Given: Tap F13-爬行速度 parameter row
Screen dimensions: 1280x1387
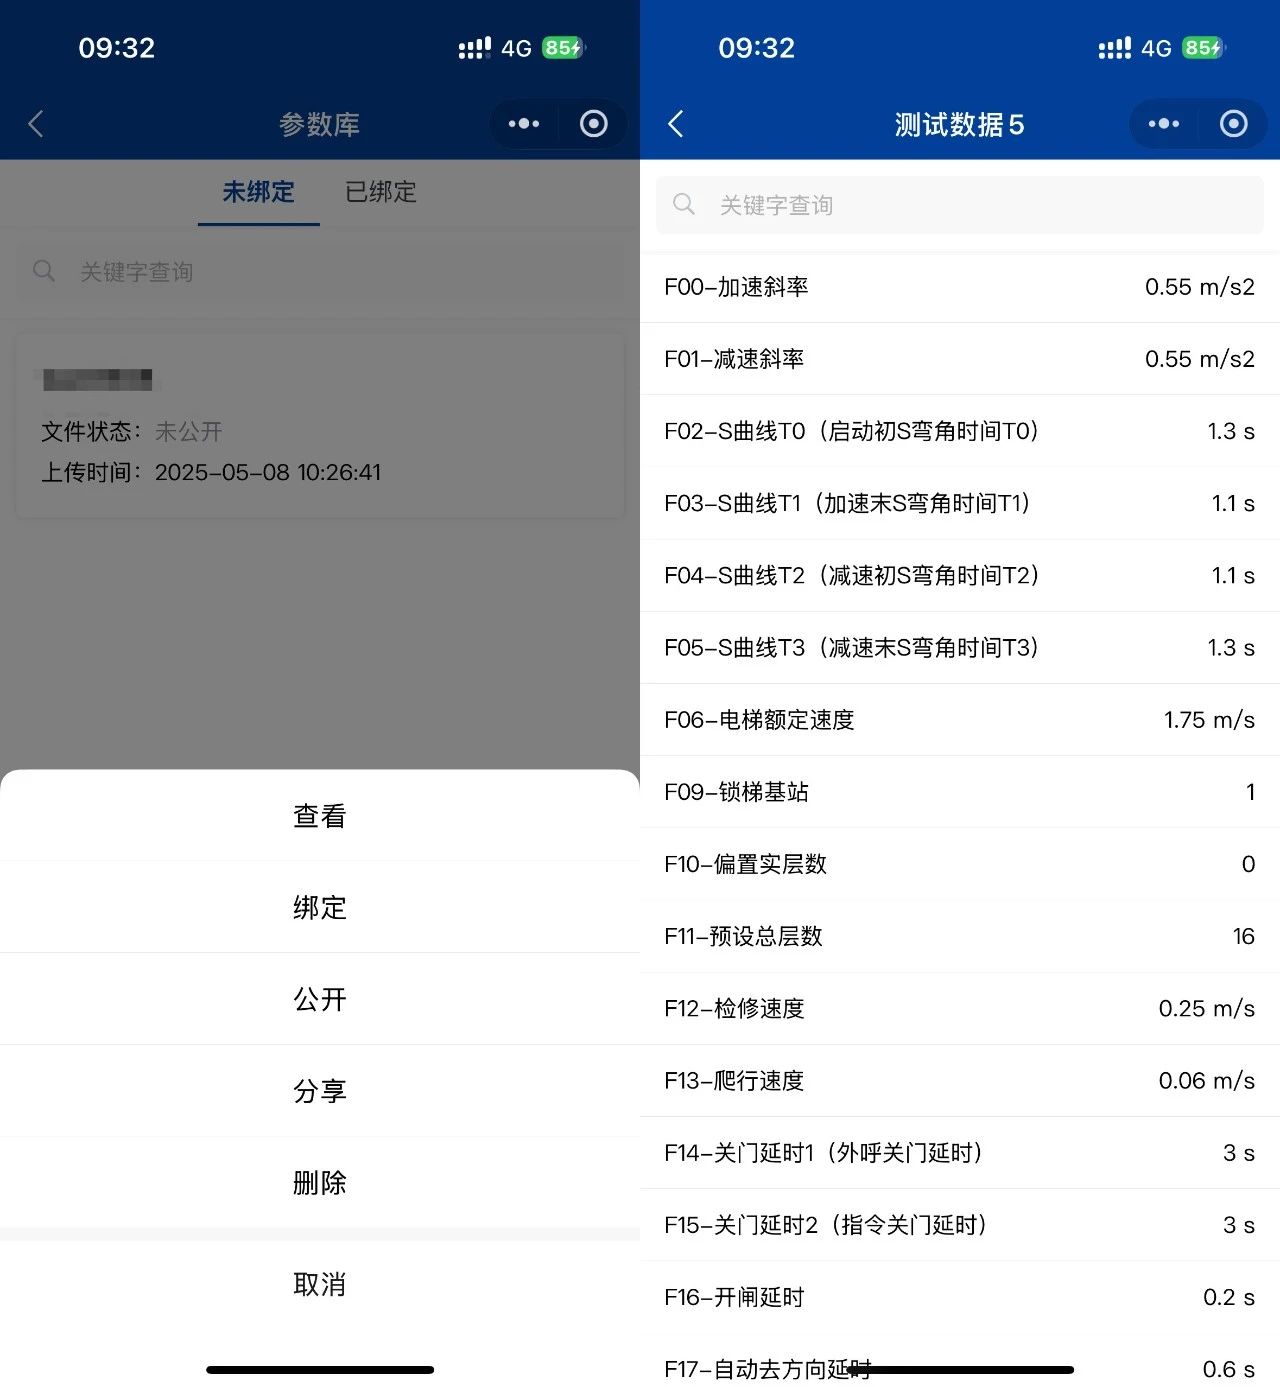Looking at the screenshot, I should coord(959,1081).
